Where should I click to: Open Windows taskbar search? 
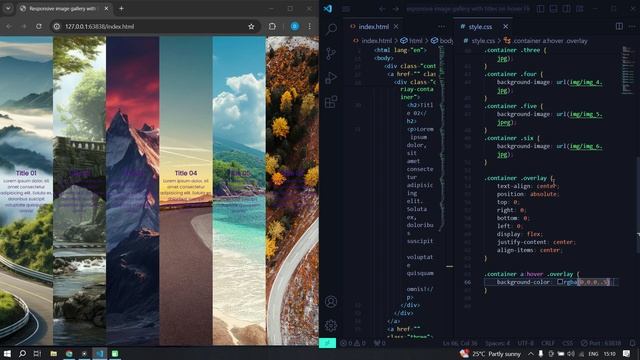(x=22, y=353)
